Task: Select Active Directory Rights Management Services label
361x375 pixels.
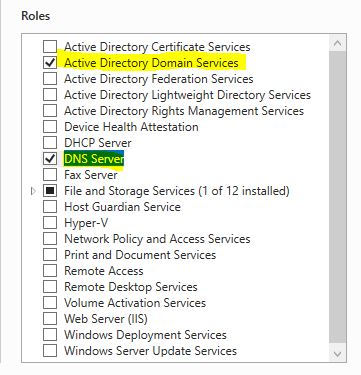Action: pos(184,111)
